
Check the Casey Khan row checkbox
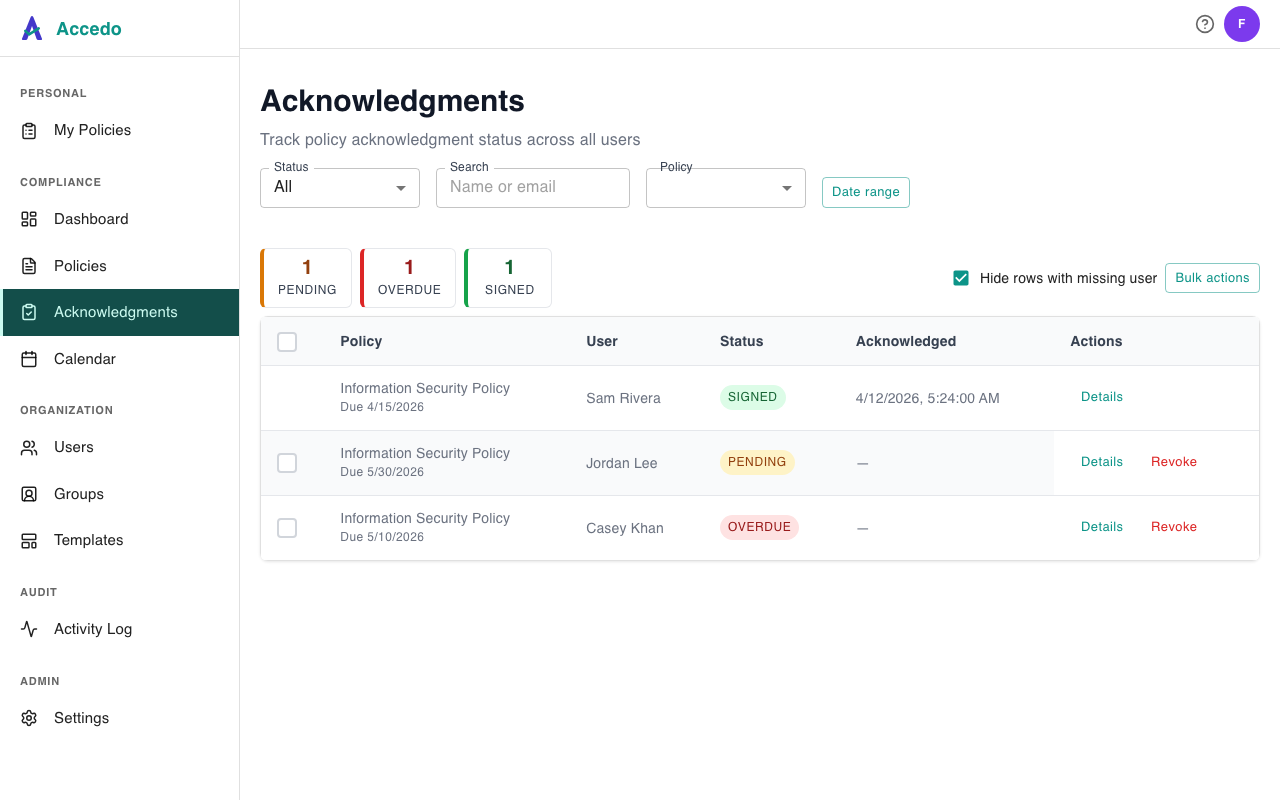pyautogui.click(x=287, y=528)
